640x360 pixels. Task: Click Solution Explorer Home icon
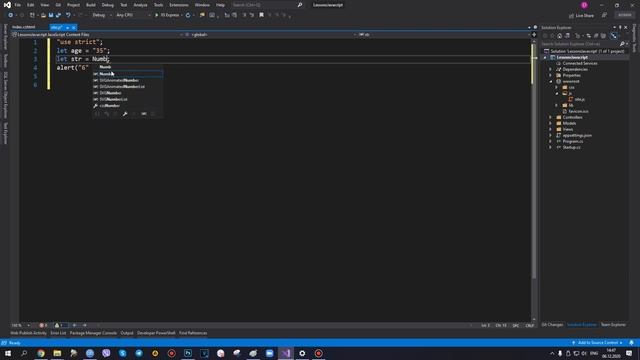click(x=560, y=36)
